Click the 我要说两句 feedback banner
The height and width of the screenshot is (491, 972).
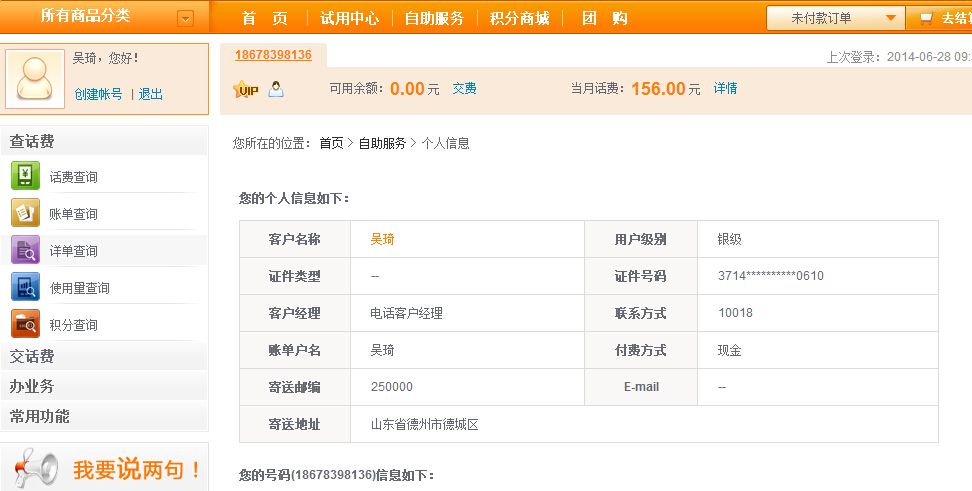click(x=105, y=468)
